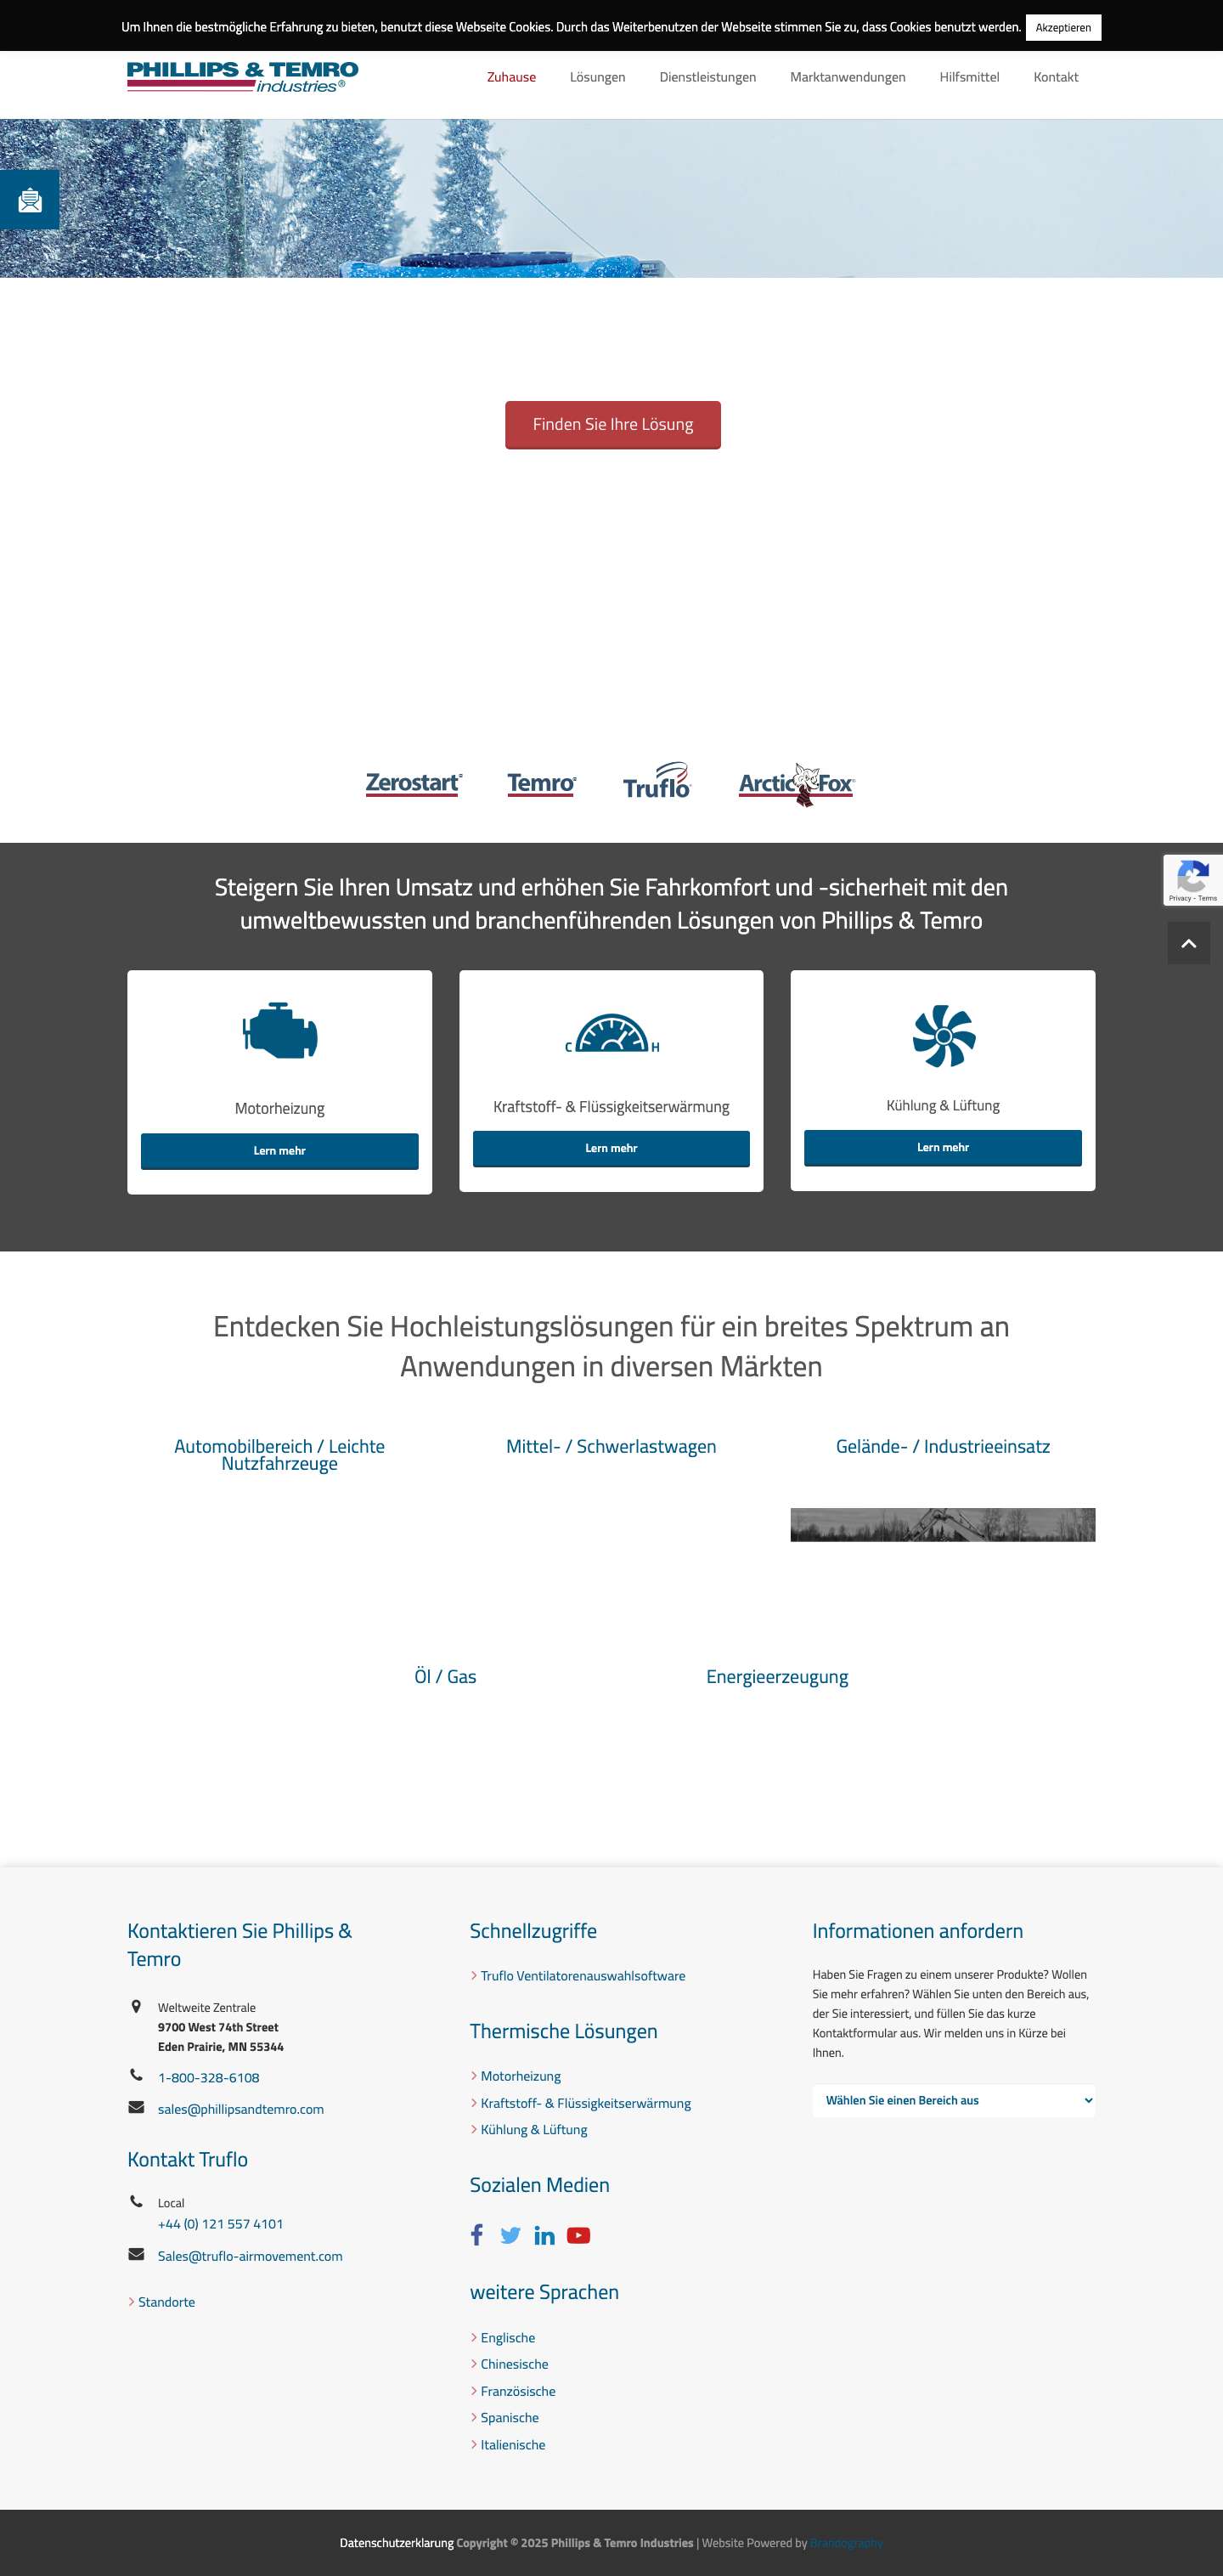1223x2576 pixels.
Task: Open the Brandography footer link
Action: coord(846,2543)
